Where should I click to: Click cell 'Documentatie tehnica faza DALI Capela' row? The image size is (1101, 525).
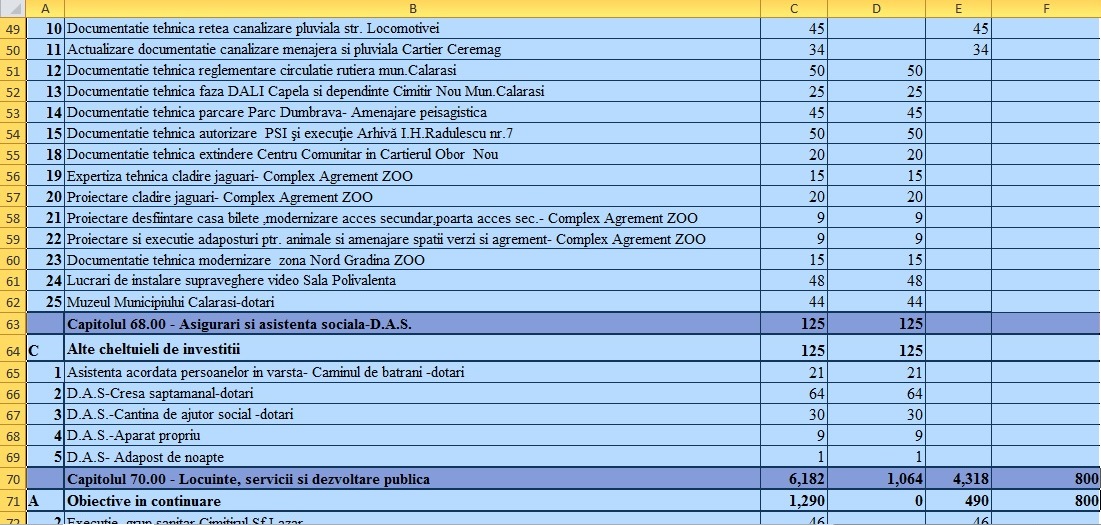pos(412,92)
